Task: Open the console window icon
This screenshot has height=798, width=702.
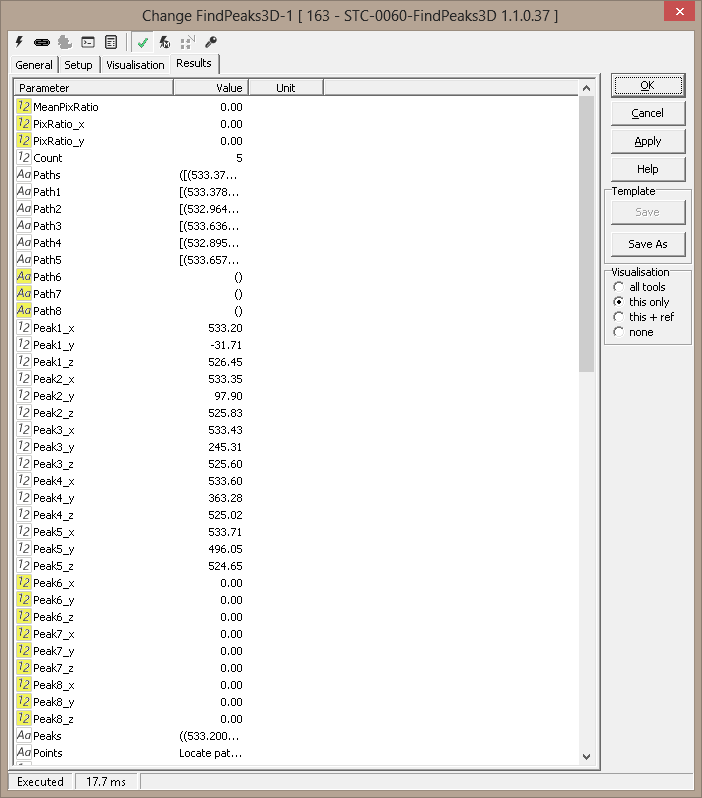Action: click(x=88, y=43)
